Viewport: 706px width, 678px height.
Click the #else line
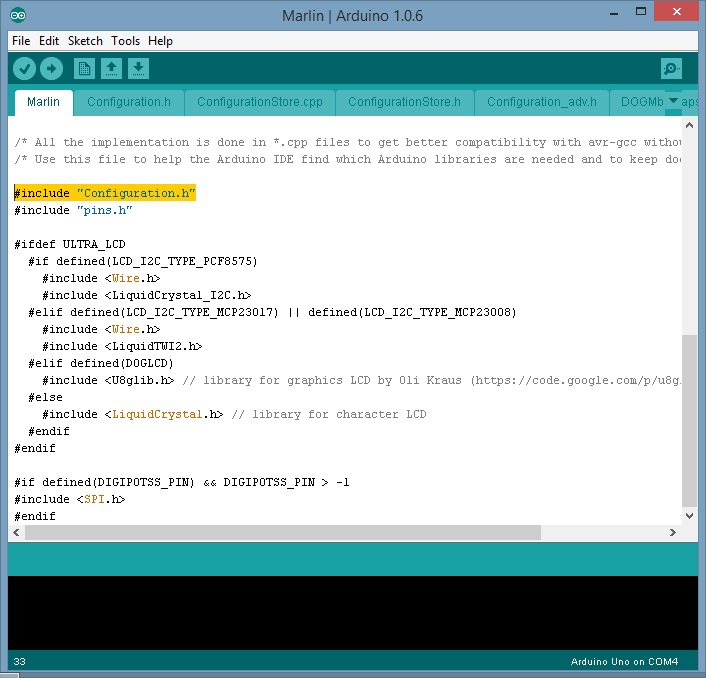45,398
